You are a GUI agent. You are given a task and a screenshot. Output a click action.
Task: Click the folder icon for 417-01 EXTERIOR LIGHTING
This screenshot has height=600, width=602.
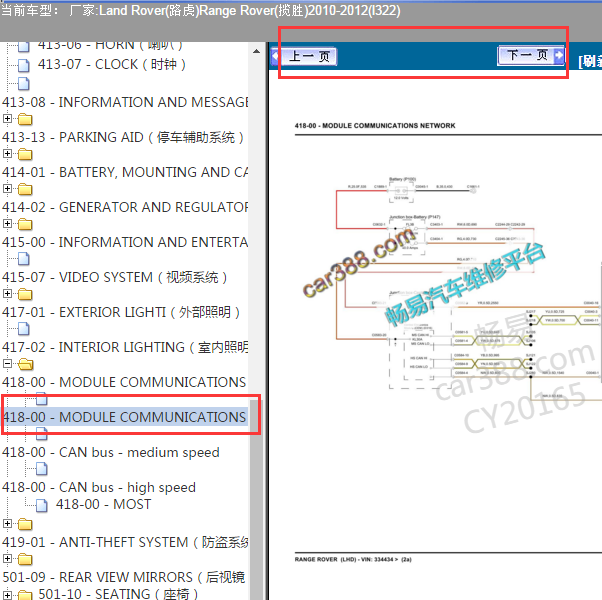tap(25, 294)
